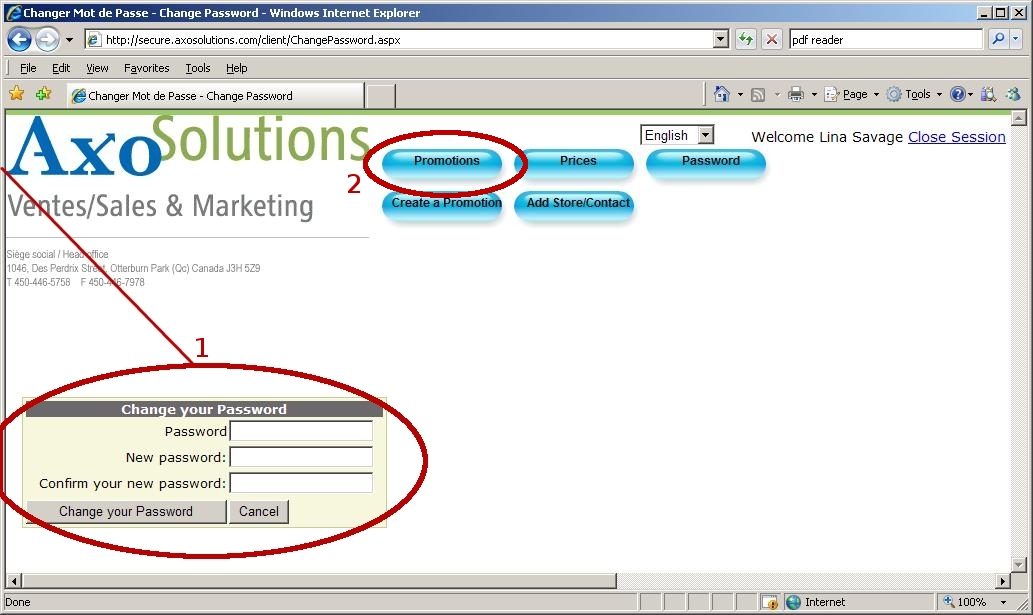This screenshot has width=1033, height=615.
Task: Open the File menu
Action: tap(28, 68)
